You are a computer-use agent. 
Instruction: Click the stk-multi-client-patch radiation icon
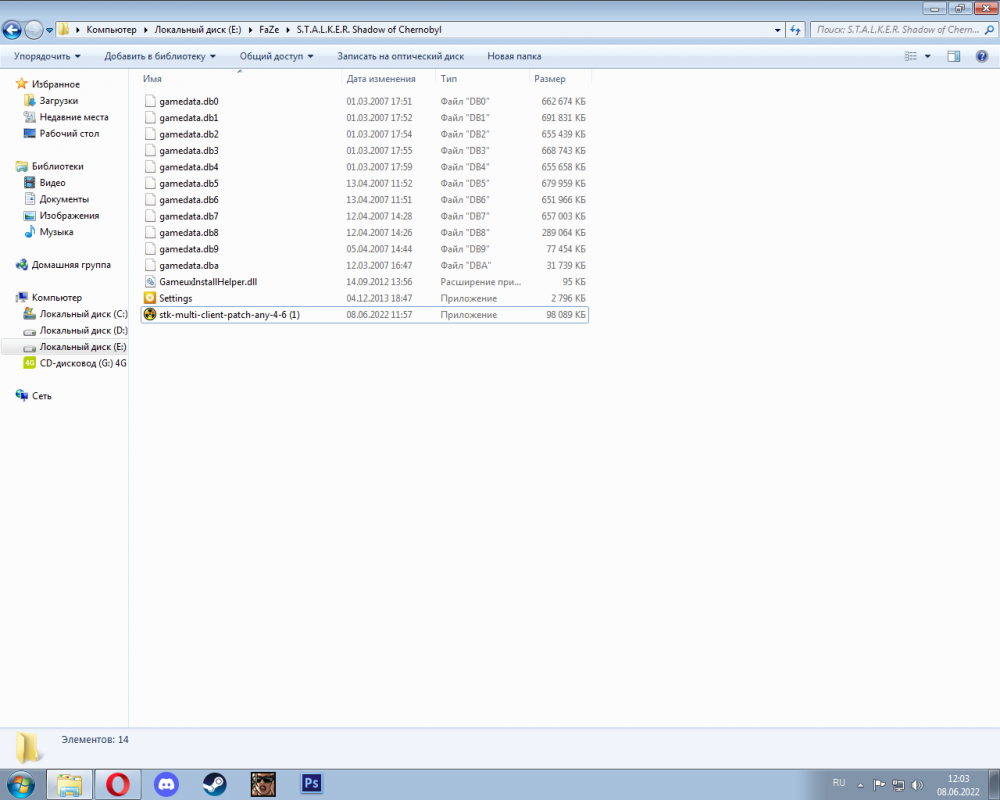coord(150,315)
